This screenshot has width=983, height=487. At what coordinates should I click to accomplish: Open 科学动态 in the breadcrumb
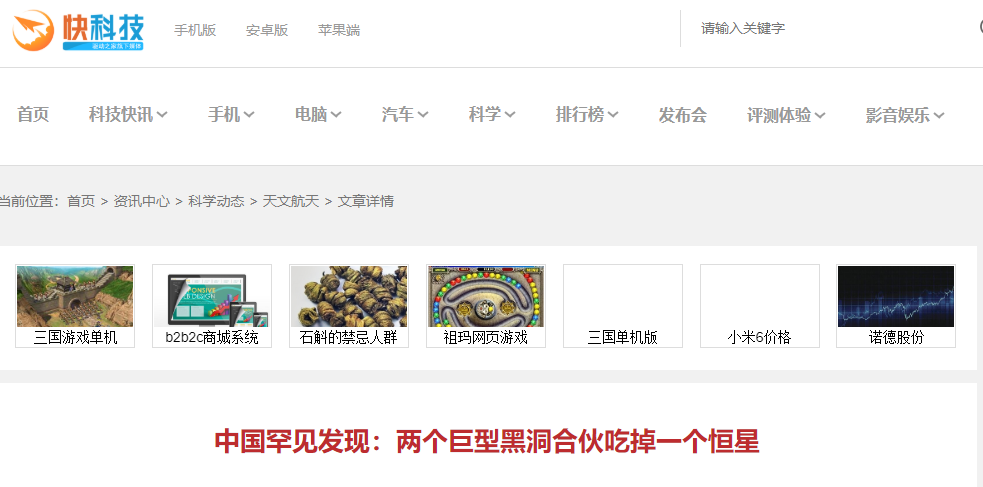[216, 201]
